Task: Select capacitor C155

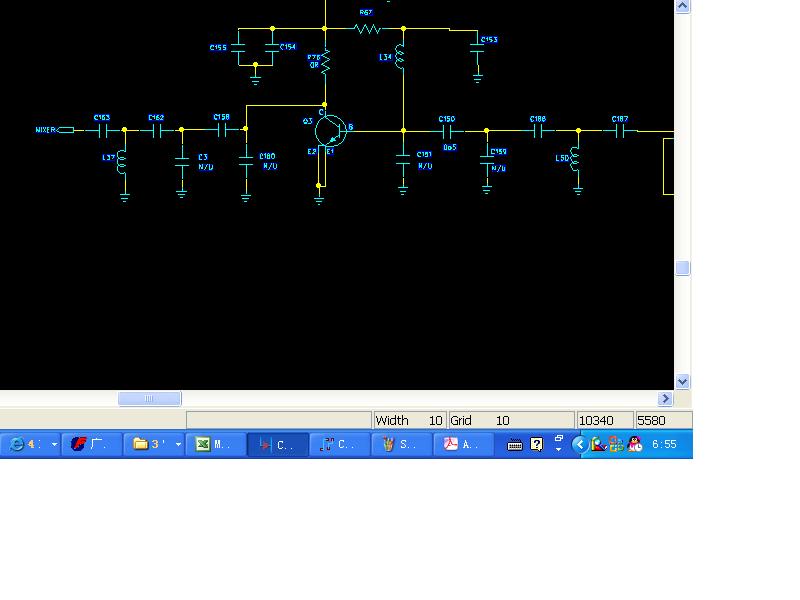Action: (238, 48)
